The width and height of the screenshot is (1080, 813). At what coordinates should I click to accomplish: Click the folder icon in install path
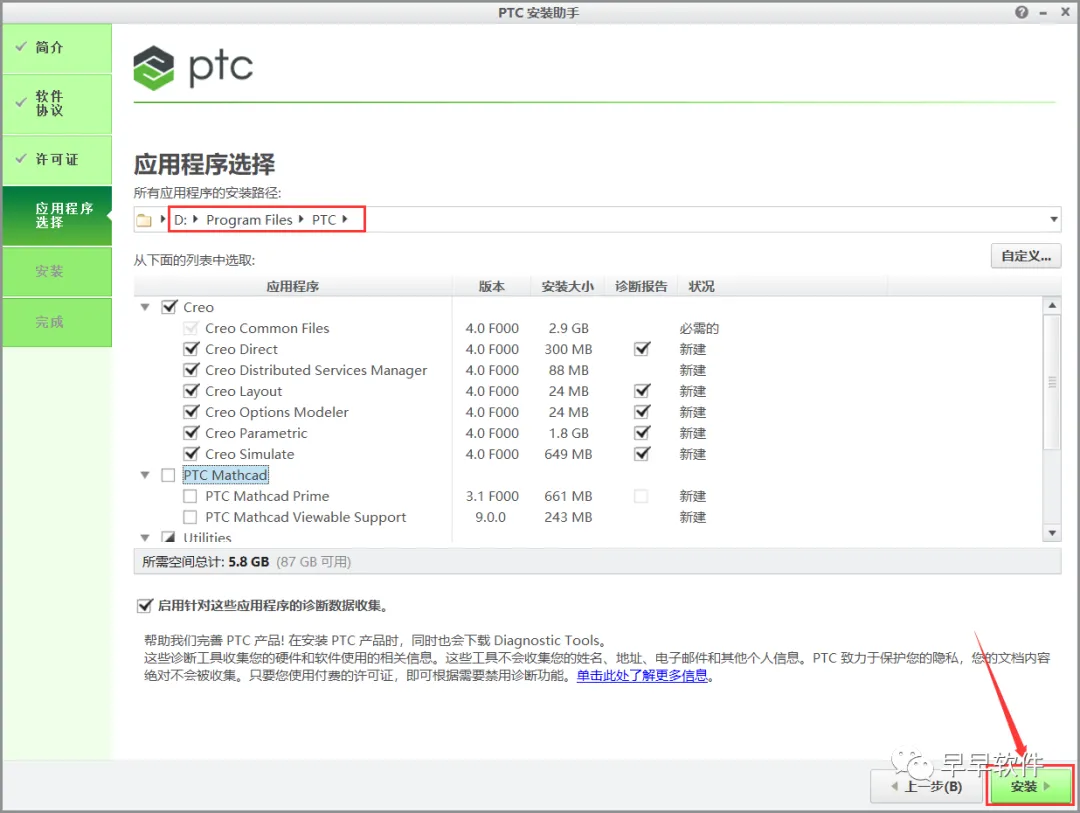click(144, 220)
